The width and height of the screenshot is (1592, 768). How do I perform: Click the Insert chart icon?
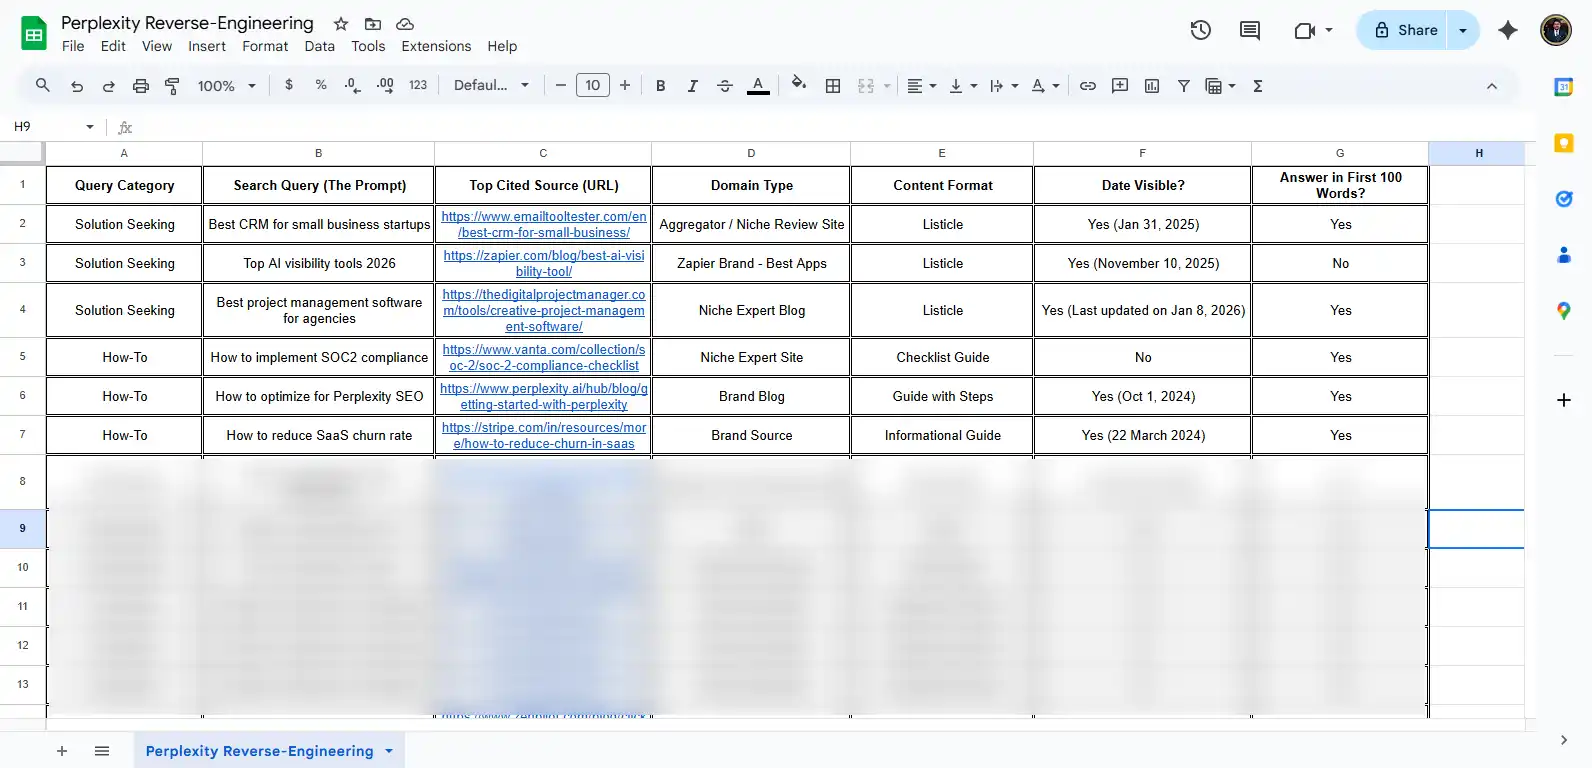pyautogui.click(x=1152, y=86)
